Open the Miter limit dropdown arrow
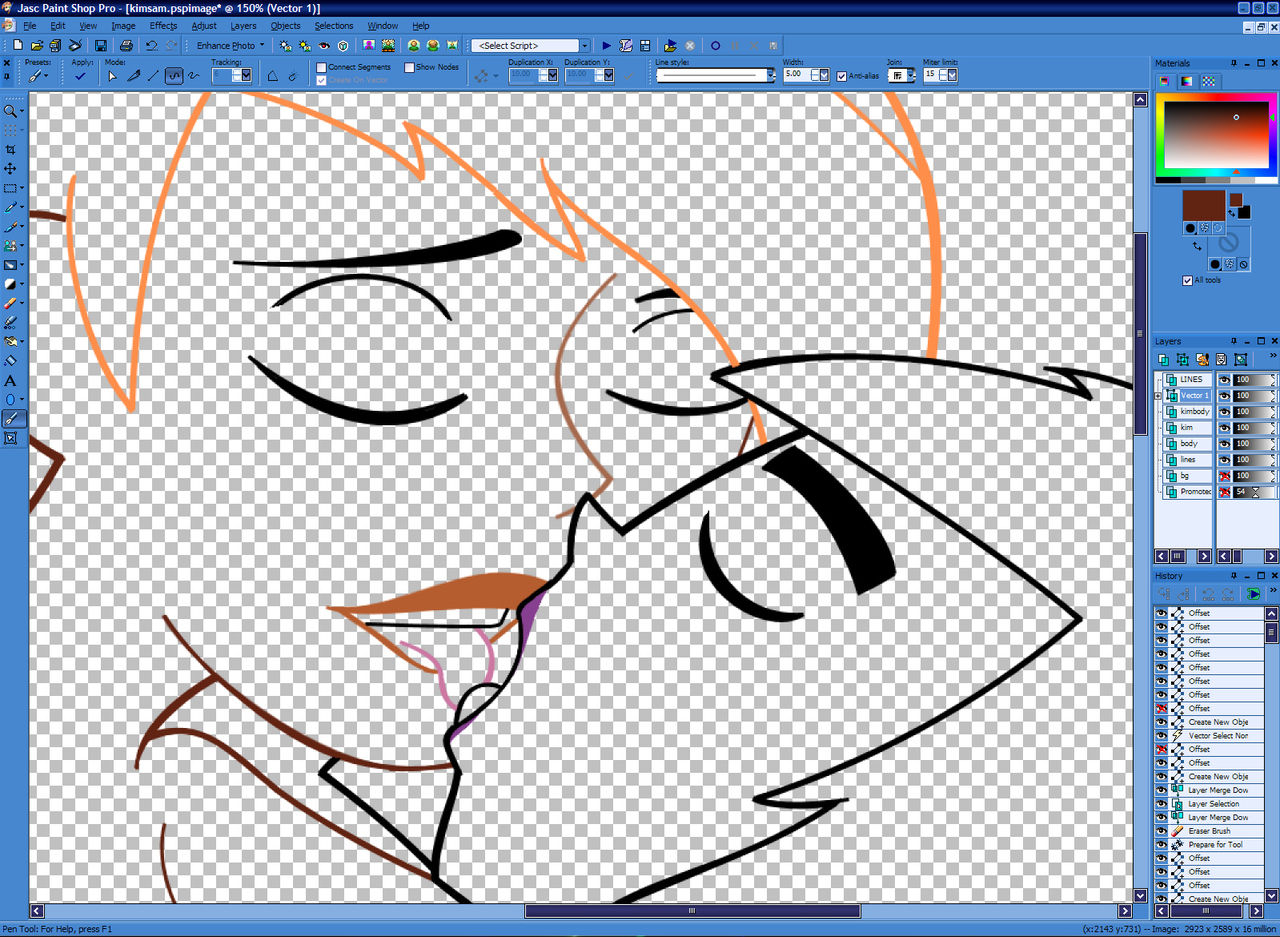This screenshot has height=937, width=1280. tap(950, 76)
